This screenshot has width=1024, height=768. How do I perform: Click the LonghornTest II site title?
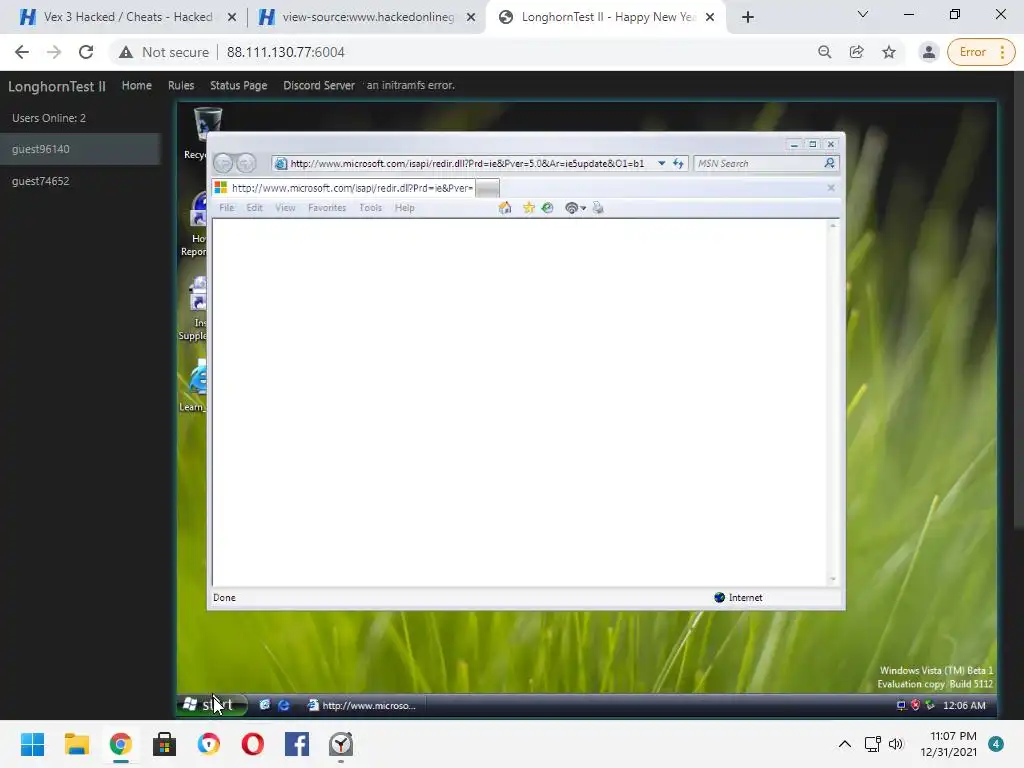tap(57, 86)
